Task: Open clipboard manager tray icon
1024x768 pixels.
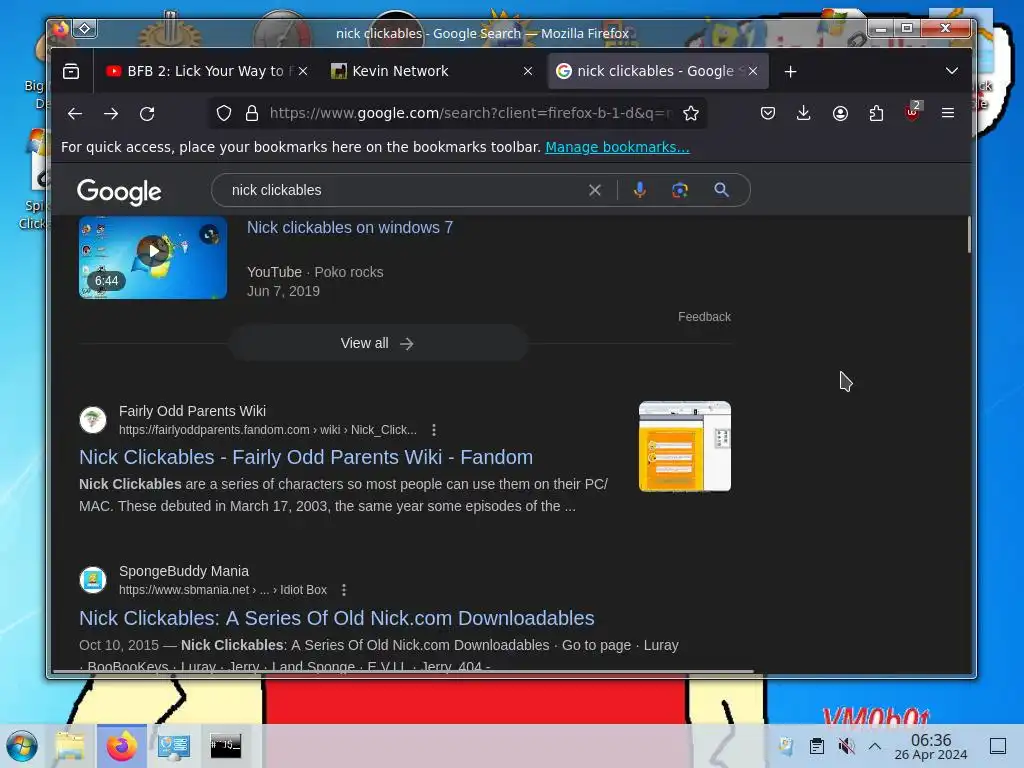Action: [816, 746]
